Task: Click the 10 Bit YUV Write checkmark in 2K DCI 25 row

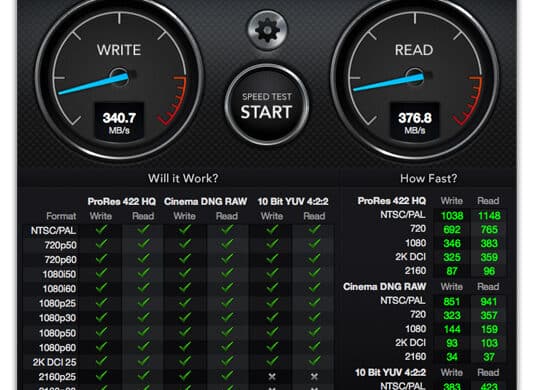Action: coord(272,361)
